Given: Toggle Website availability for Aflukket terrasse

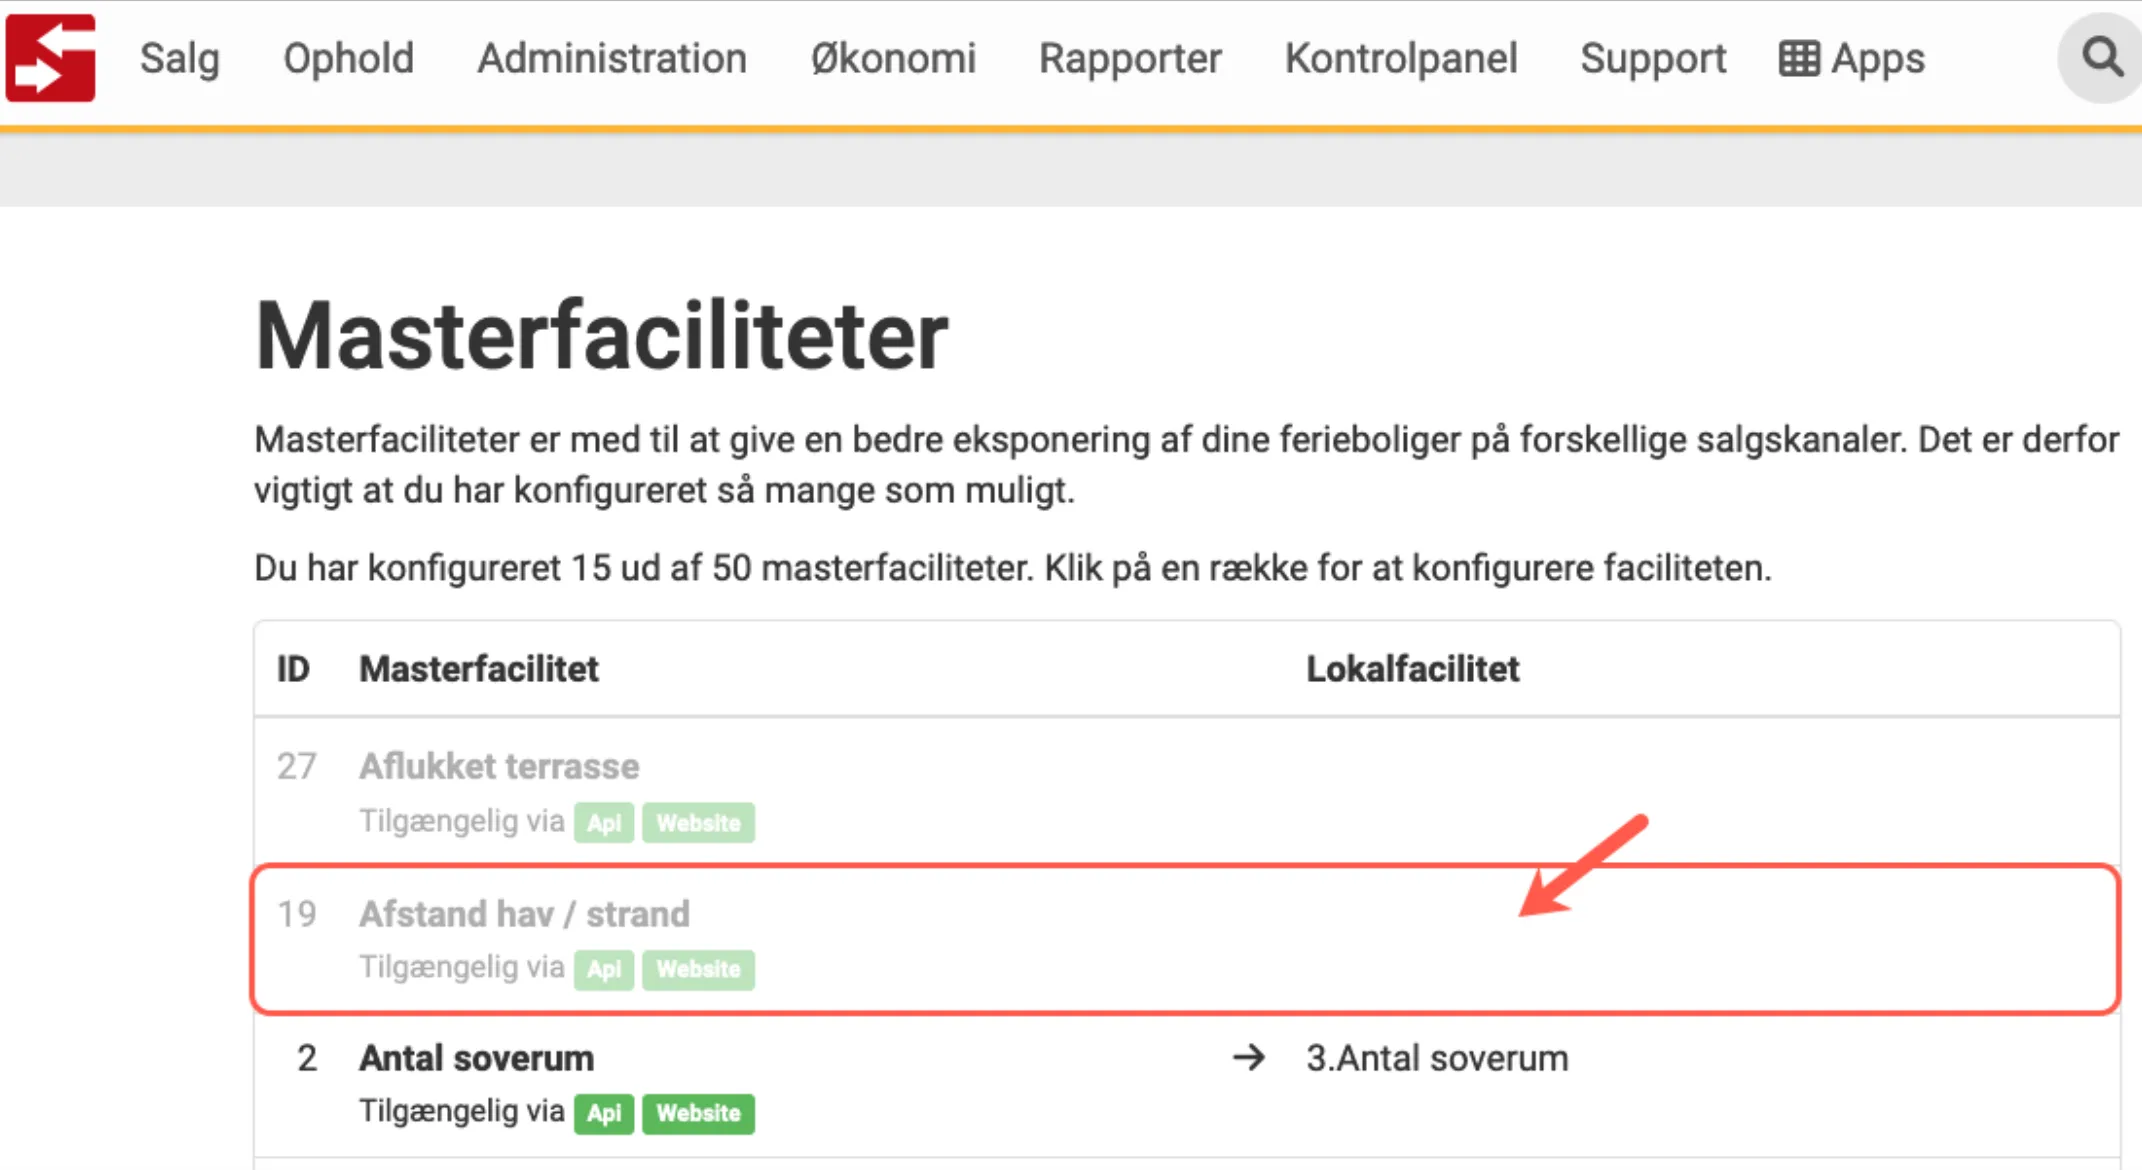Looking at the screenshot, I should [698, 822].
